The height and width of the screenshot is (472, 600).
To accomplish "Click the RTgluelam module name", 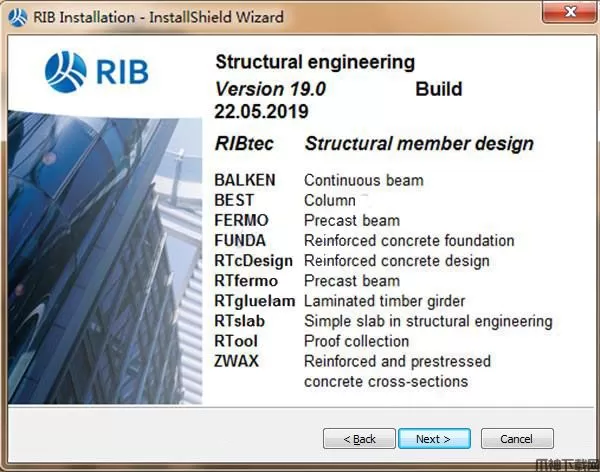I will click(255, 301).
